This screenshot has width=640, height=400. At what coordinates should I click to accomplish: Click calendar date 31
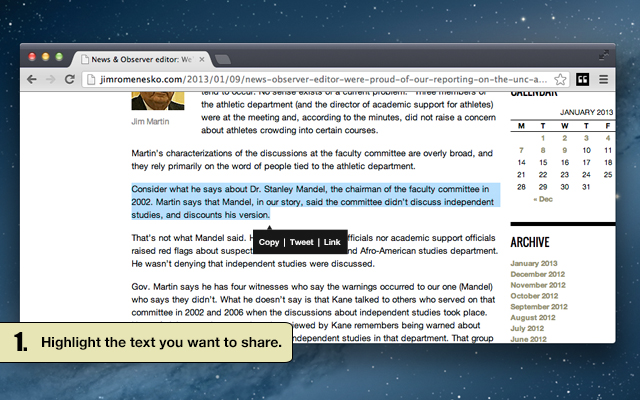point(586,187)
